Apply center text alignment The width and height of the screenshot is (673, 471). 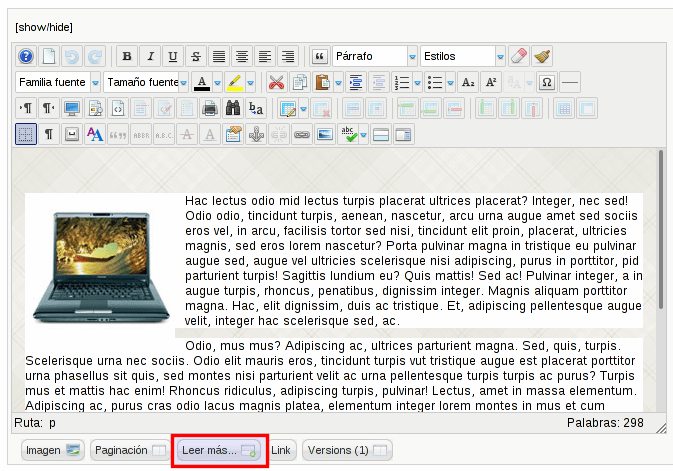pos(242,56)
